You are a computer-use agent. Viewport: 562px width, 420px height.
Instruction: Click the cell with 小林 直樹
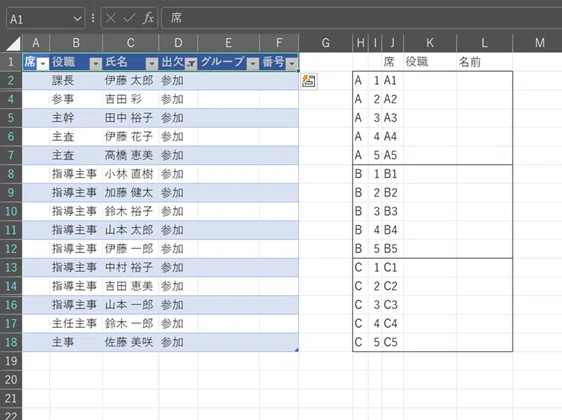pos(130,174)
